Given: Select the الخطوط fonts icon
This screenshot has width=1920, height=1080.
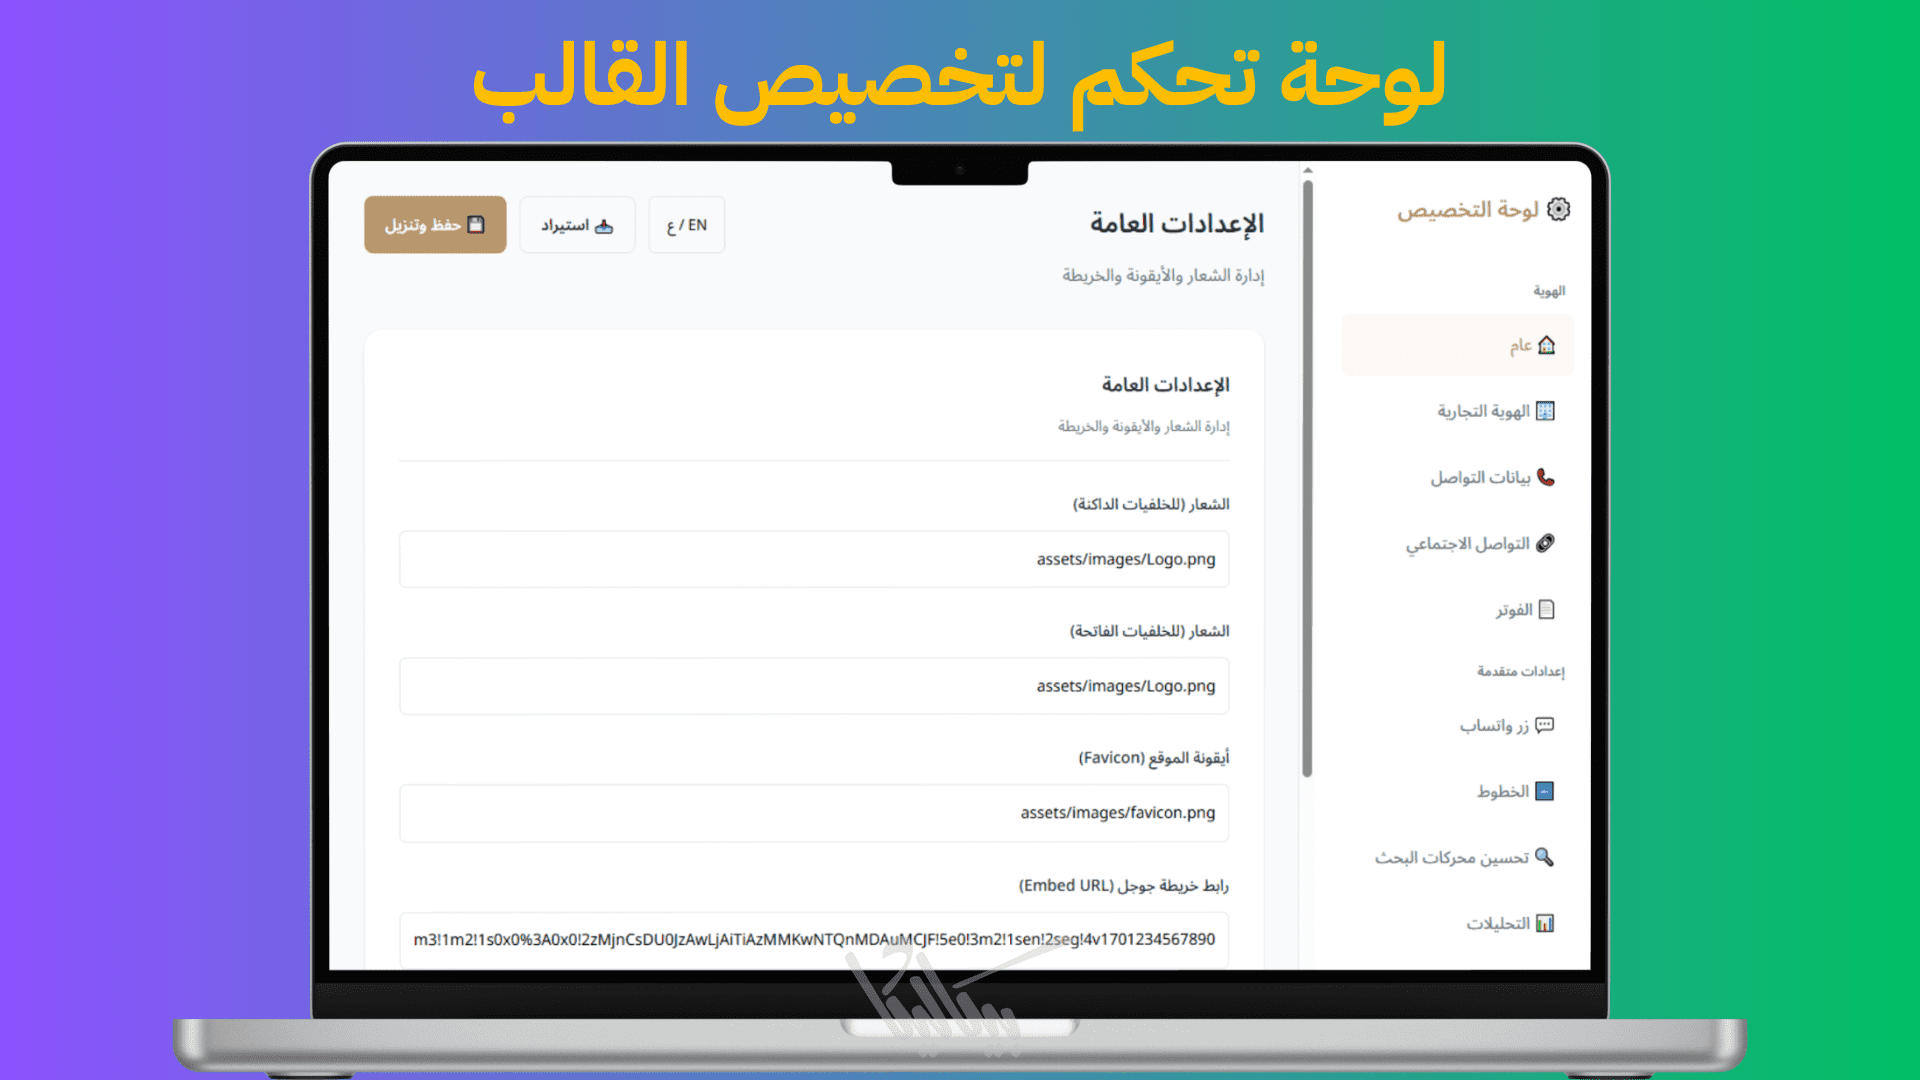Looking at the screenshot, I should [x=1545, y=791].
